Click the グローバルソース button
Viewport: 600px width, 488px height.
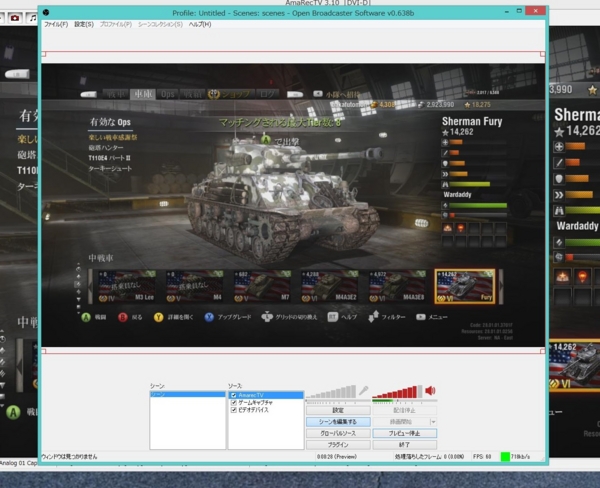[338, 433]
